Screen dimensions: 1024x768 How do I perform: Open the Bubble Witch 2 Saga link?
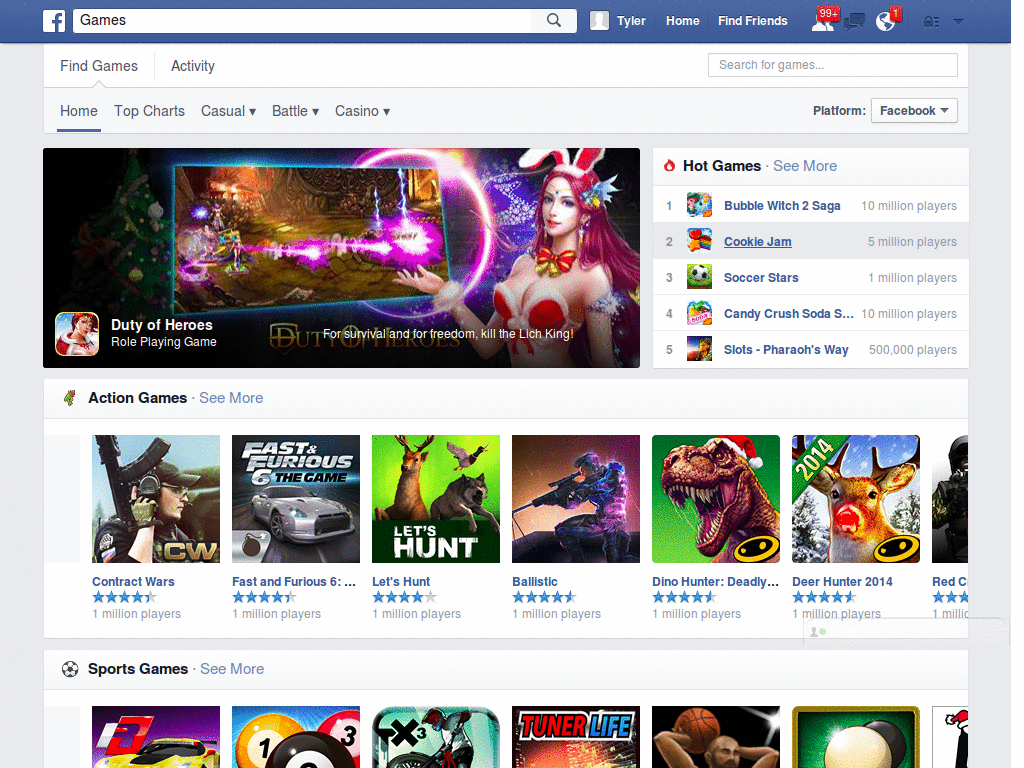[782, 206]
